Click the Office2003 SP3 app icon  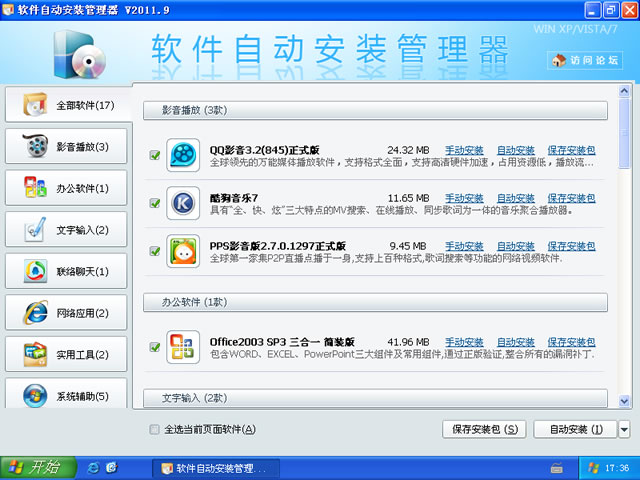183,347
